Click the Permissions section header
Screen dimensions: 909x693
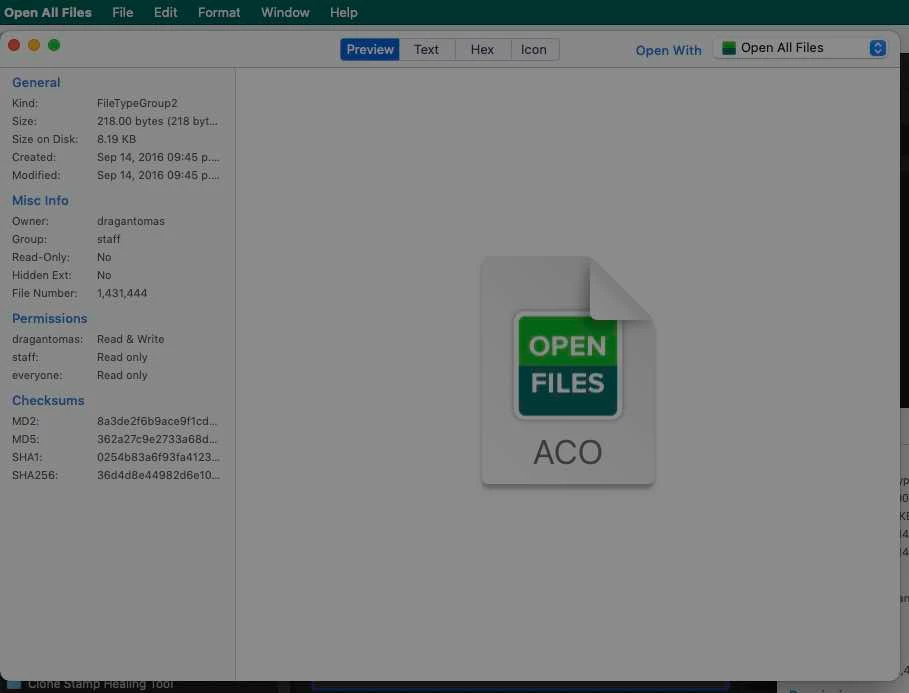(49, 318)
